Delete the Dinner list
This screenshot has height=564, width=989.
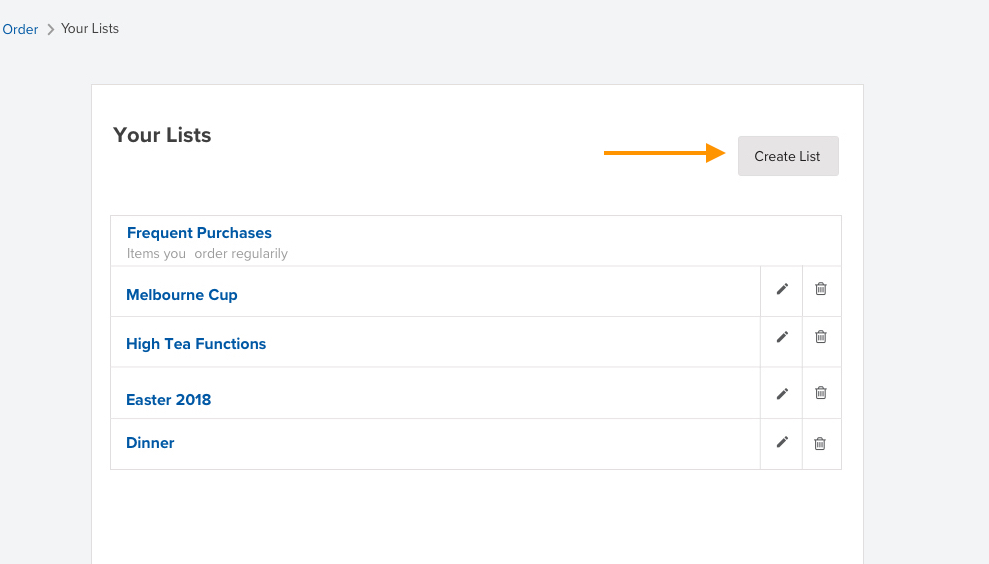pyautogui.click(x=820, y=443)
